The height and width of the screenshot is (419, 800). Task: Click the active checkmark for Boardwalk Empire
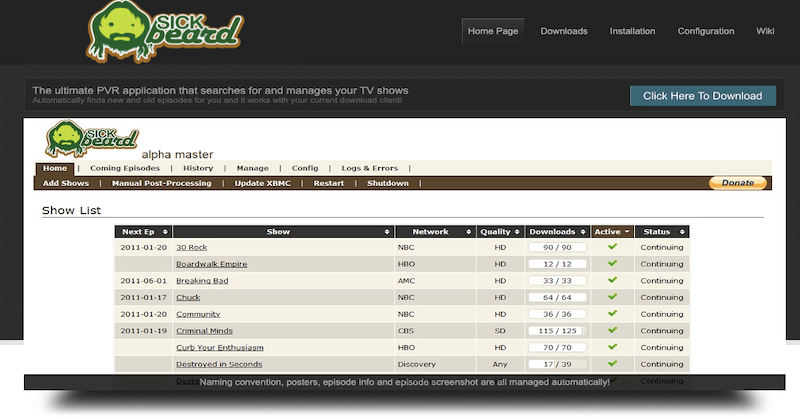click(x=612, y=263)
